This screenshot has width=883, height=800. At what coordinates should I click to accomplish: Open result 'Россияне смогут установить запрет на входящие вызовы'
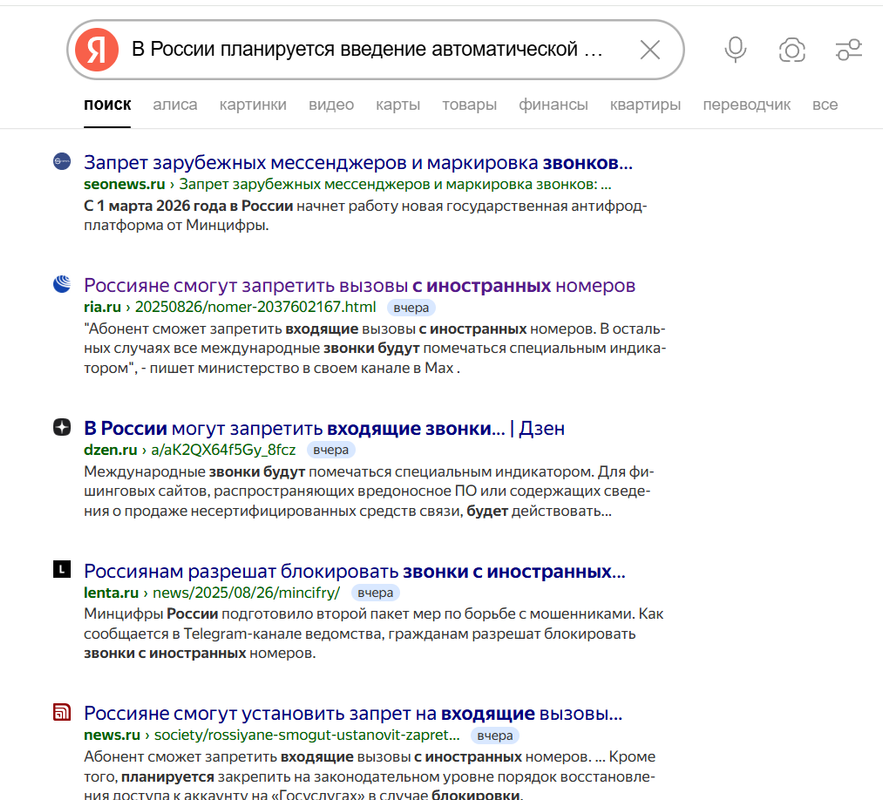point(353,713)
